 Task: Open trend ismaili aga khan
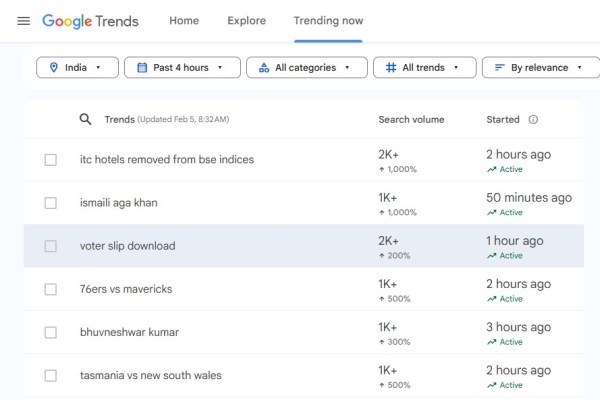click(x=119, y=203)
